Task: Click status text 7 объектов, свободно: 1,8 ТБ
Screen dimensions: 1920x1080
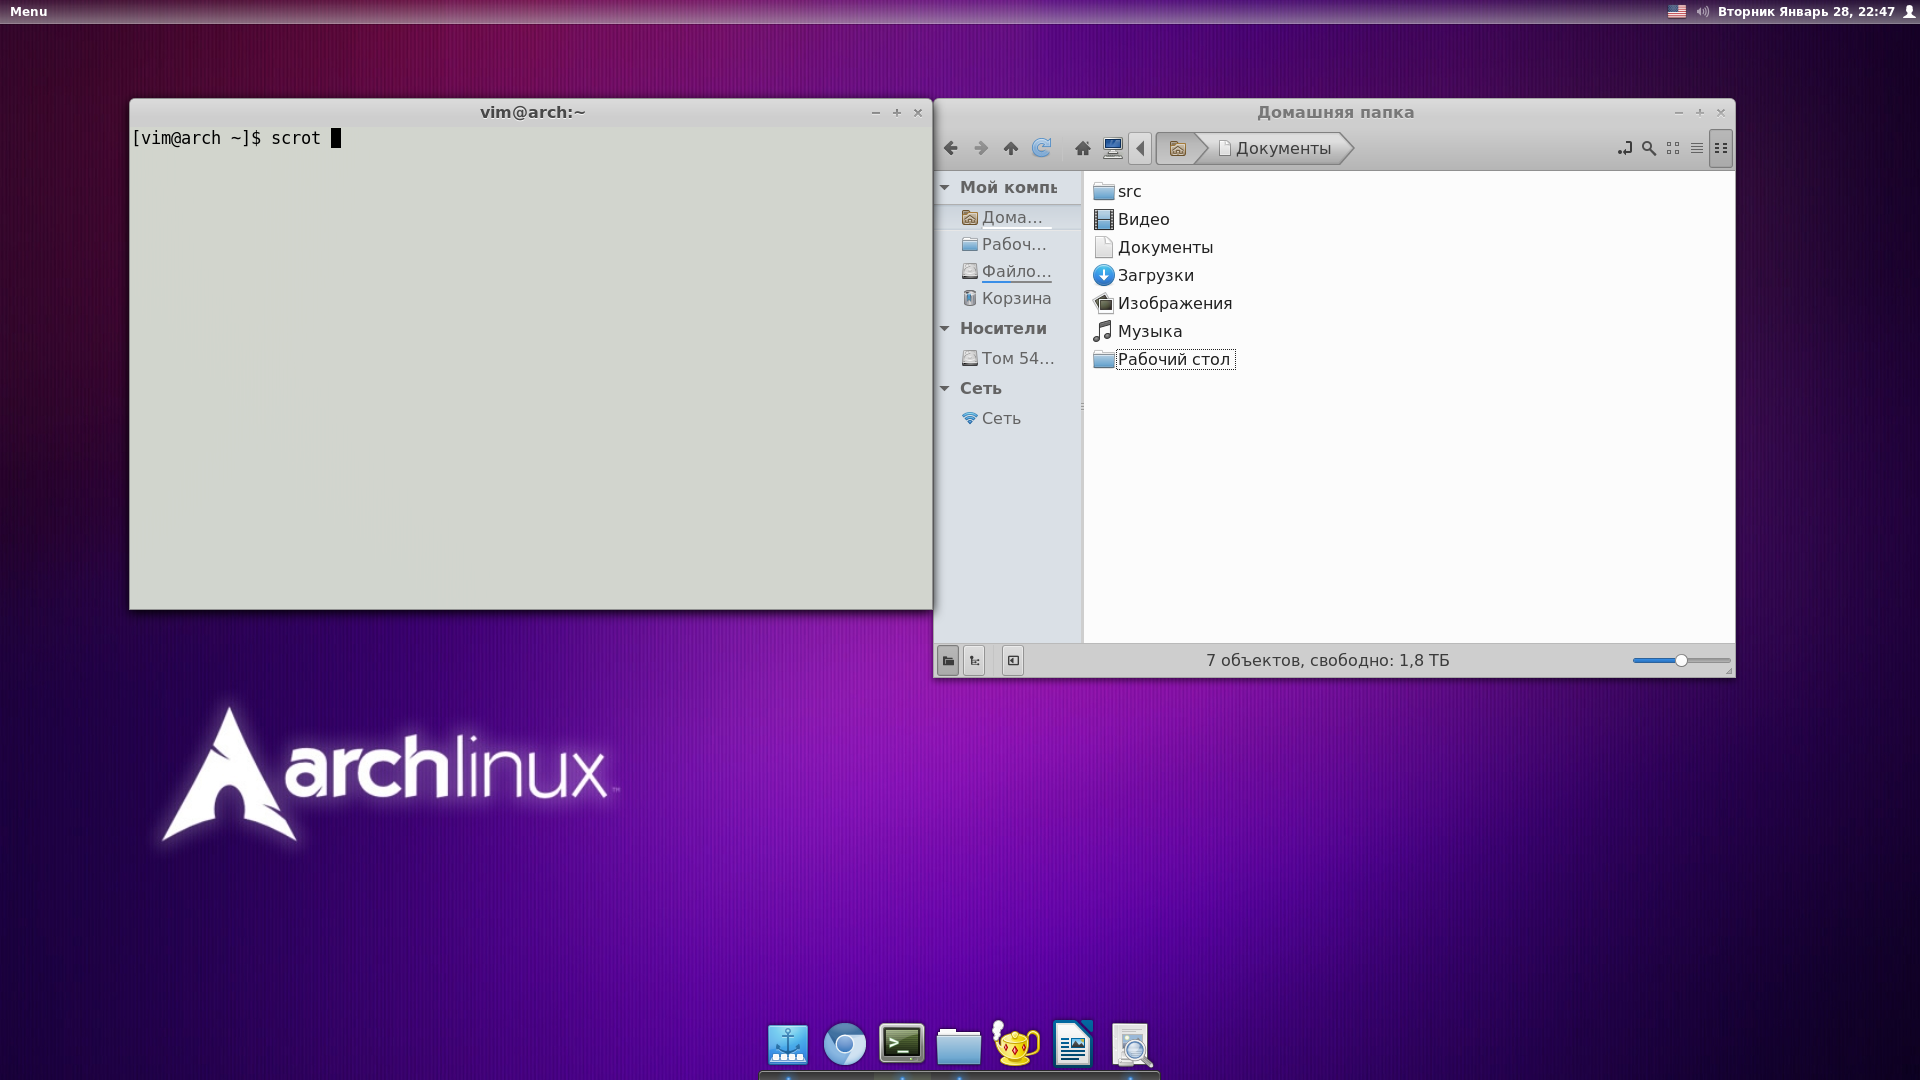Action: click(1327, 660)
